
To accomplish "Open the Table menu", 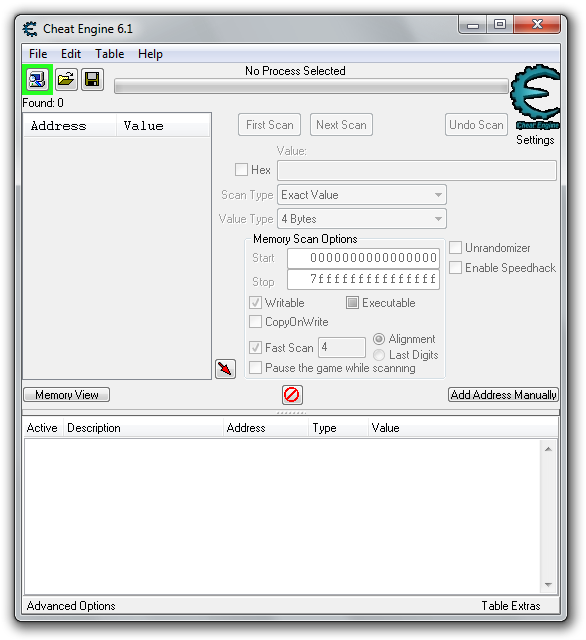I will click(109, 54).
